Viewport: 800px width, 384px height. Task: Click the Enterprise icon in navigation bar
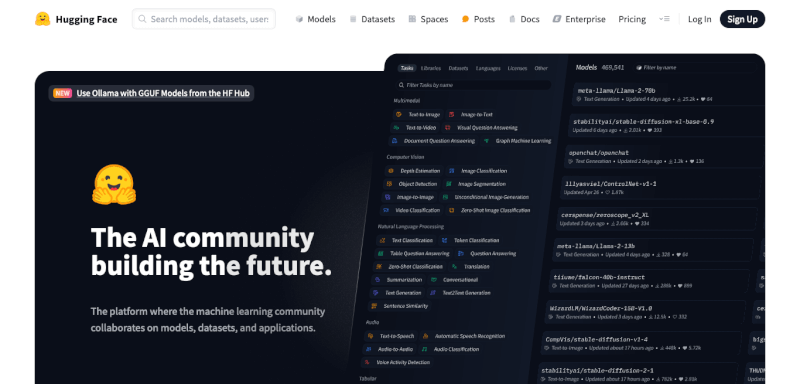tap(557, 19)
